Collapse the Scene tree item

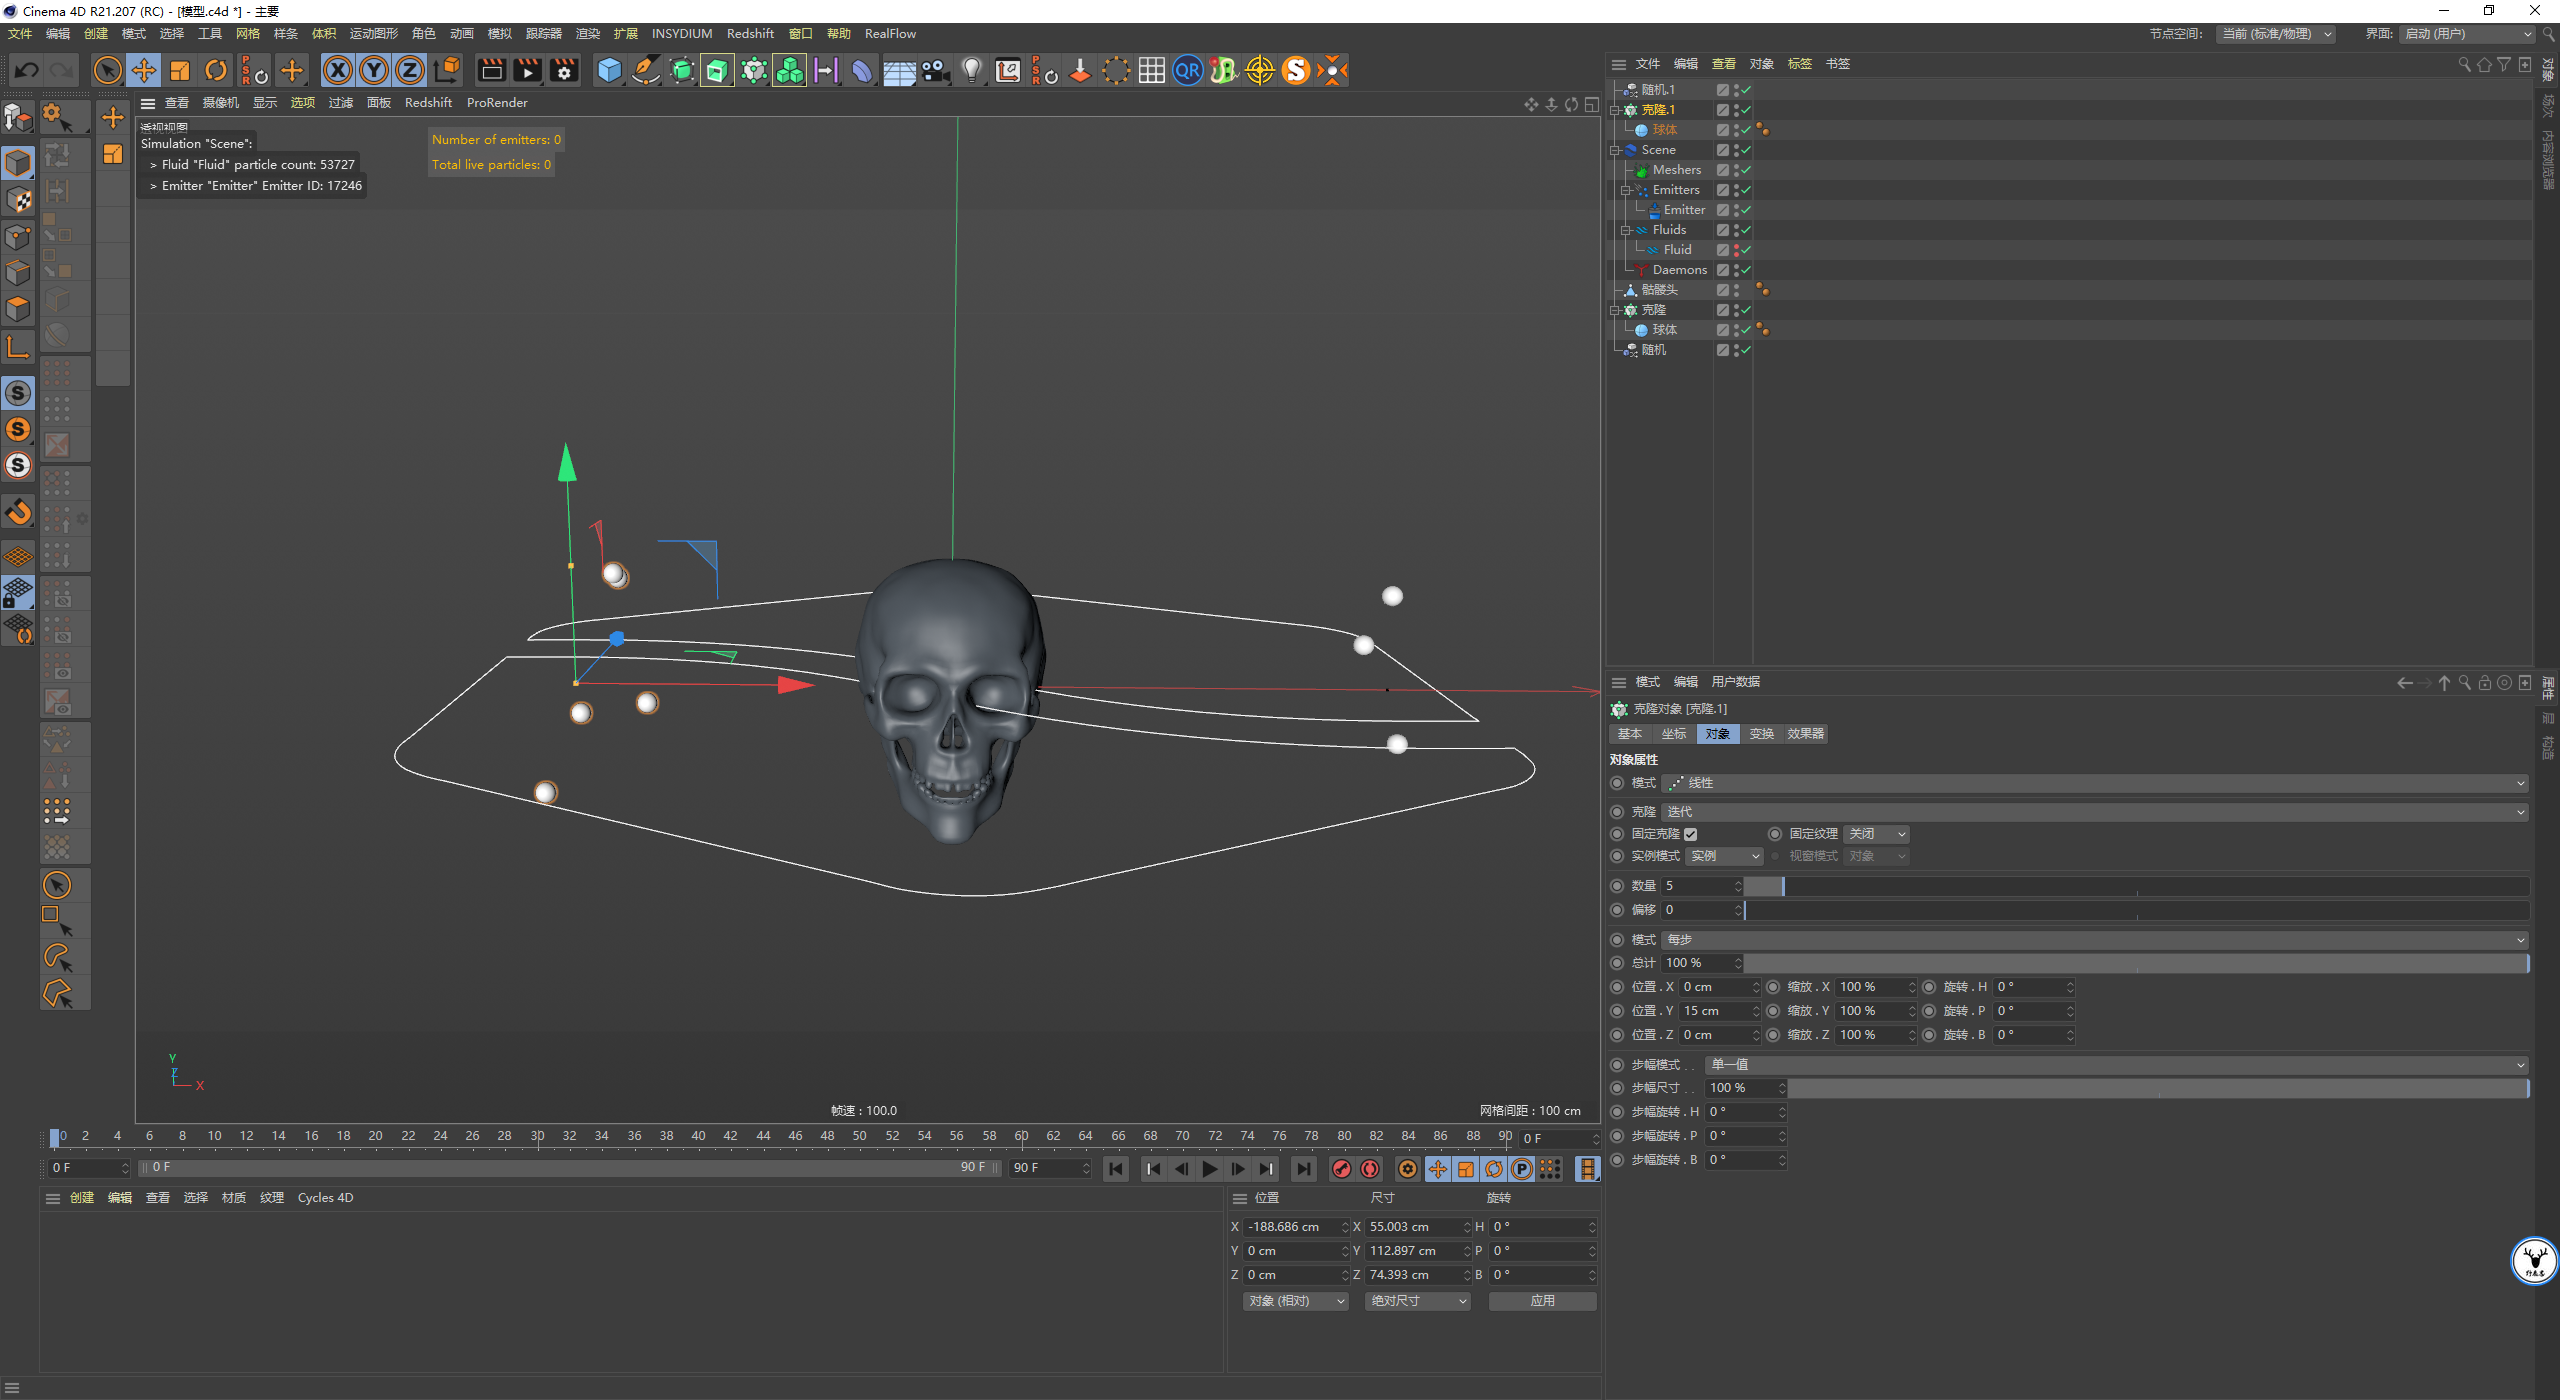1615,150
